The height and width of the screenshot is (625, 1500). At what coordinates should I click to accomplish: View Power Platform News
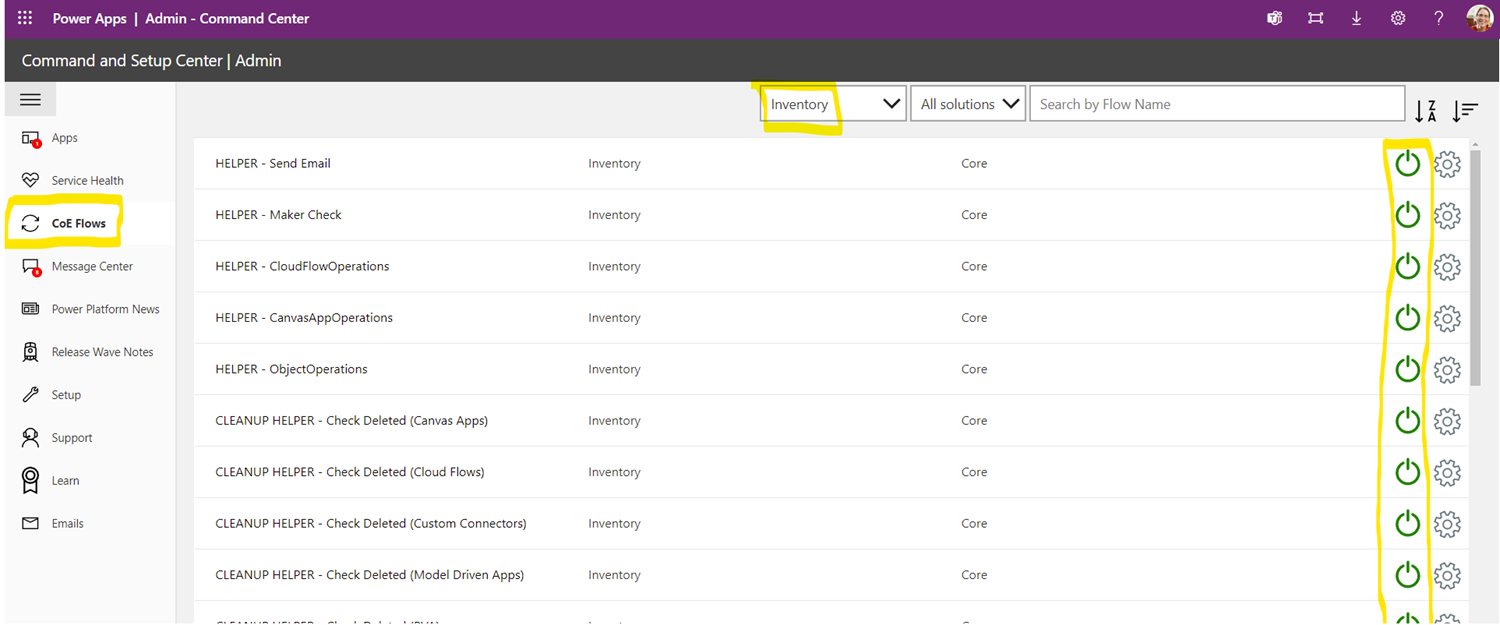click(x=105, y=308)
